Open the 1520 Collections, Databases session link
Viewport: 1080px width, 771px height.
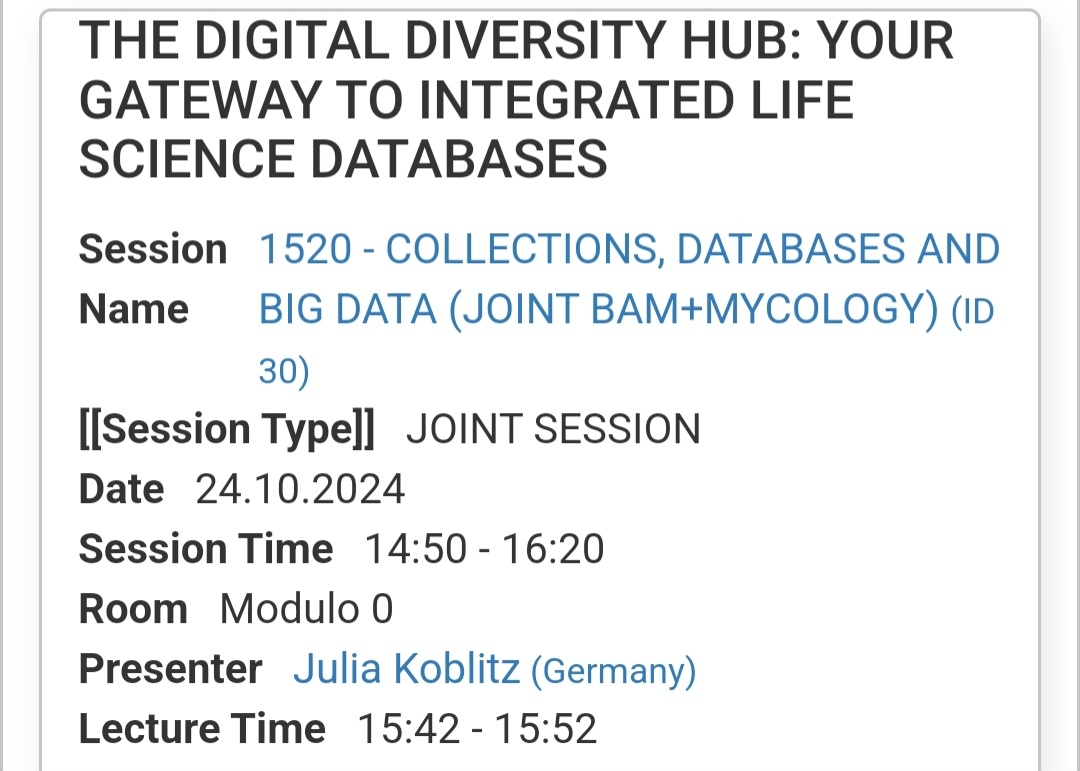click(629, 250)
